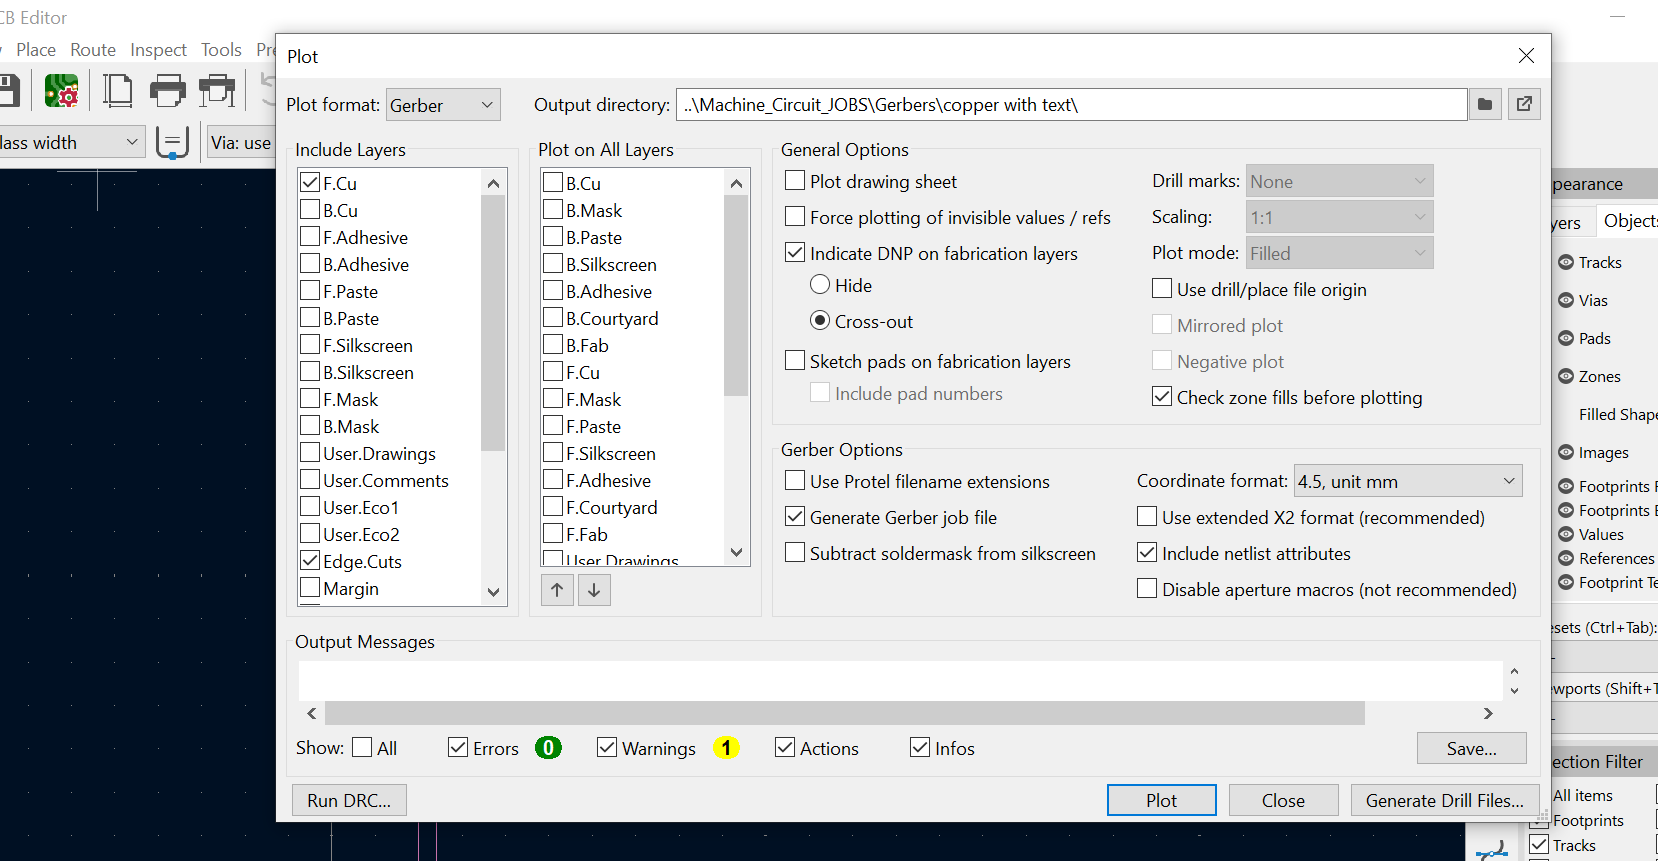The width and height of the screenshot is (1658, 861).
Task: Toggle track width constraint icon in toolbar
Action: pyautogui.click(x=172, y=143)
